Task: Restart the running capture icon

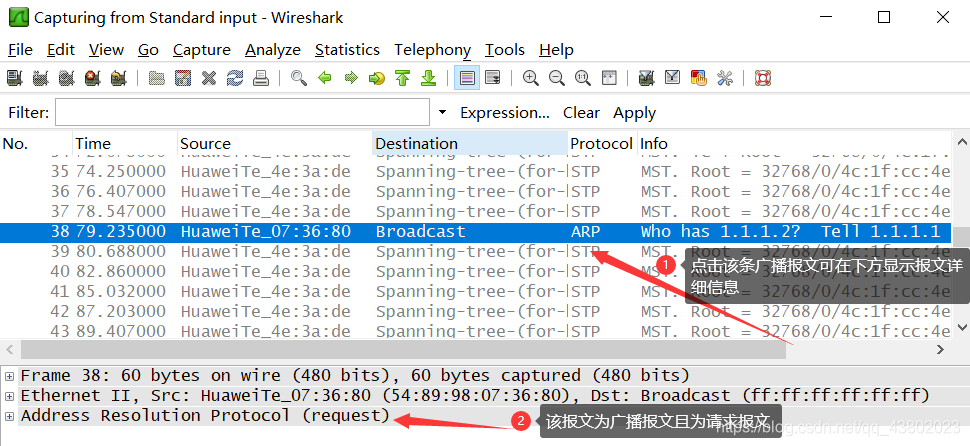Action: tap(119, 78)
